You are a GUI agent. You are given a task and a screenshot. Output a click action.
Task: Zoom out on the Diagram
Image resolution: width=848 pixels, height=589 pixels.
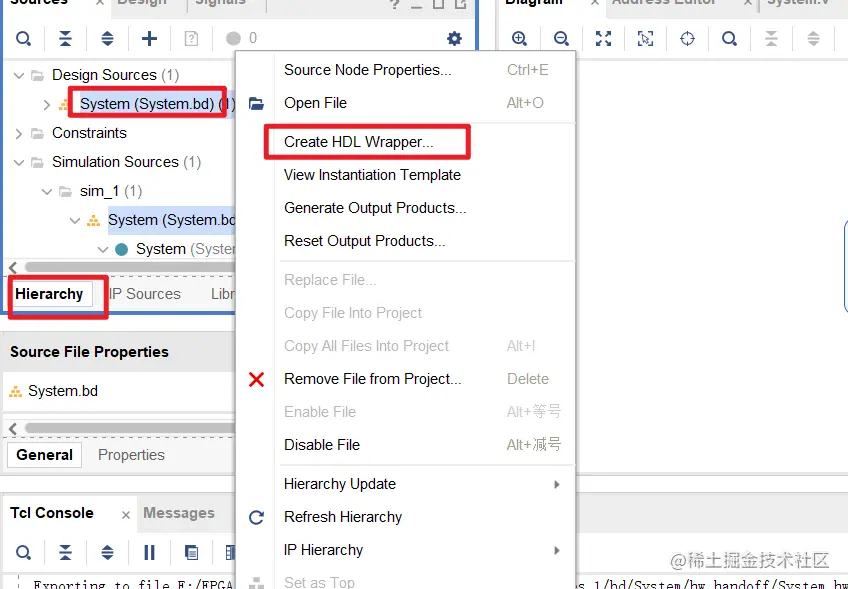pyautogui.click(x=561, y=38)
